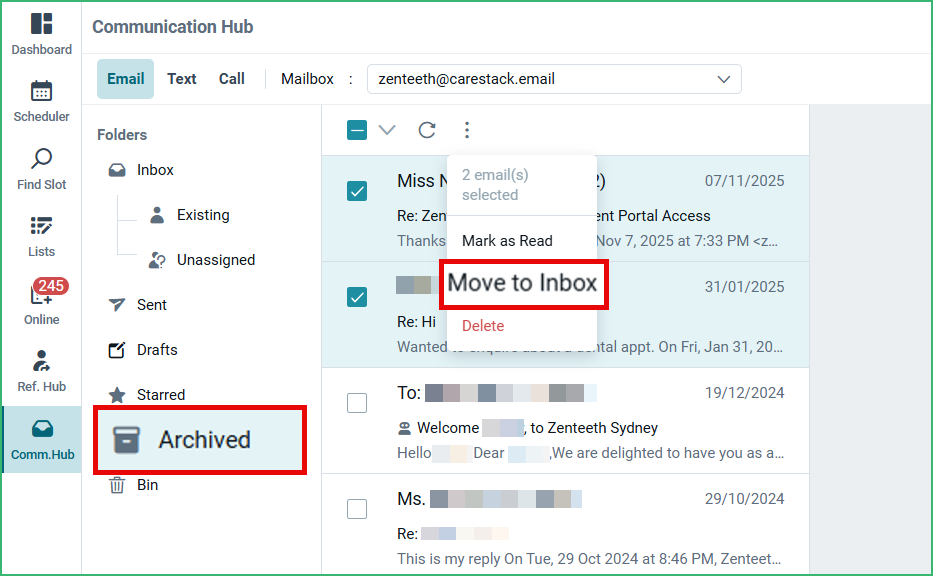Choose Move to Inbox from menu
This screenshot has height=576, width=933.
click(524, 284)
